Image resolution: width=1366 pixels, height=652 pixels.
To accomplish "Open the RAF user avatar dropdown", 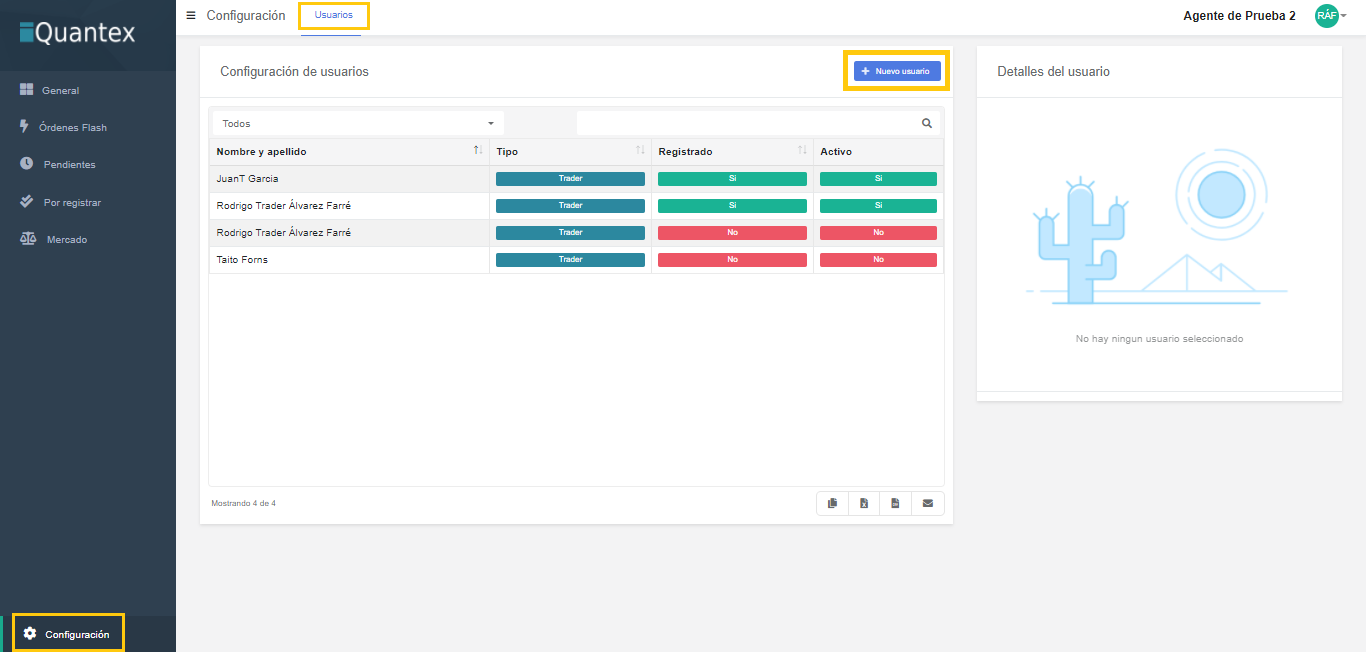I will 1330,16.
